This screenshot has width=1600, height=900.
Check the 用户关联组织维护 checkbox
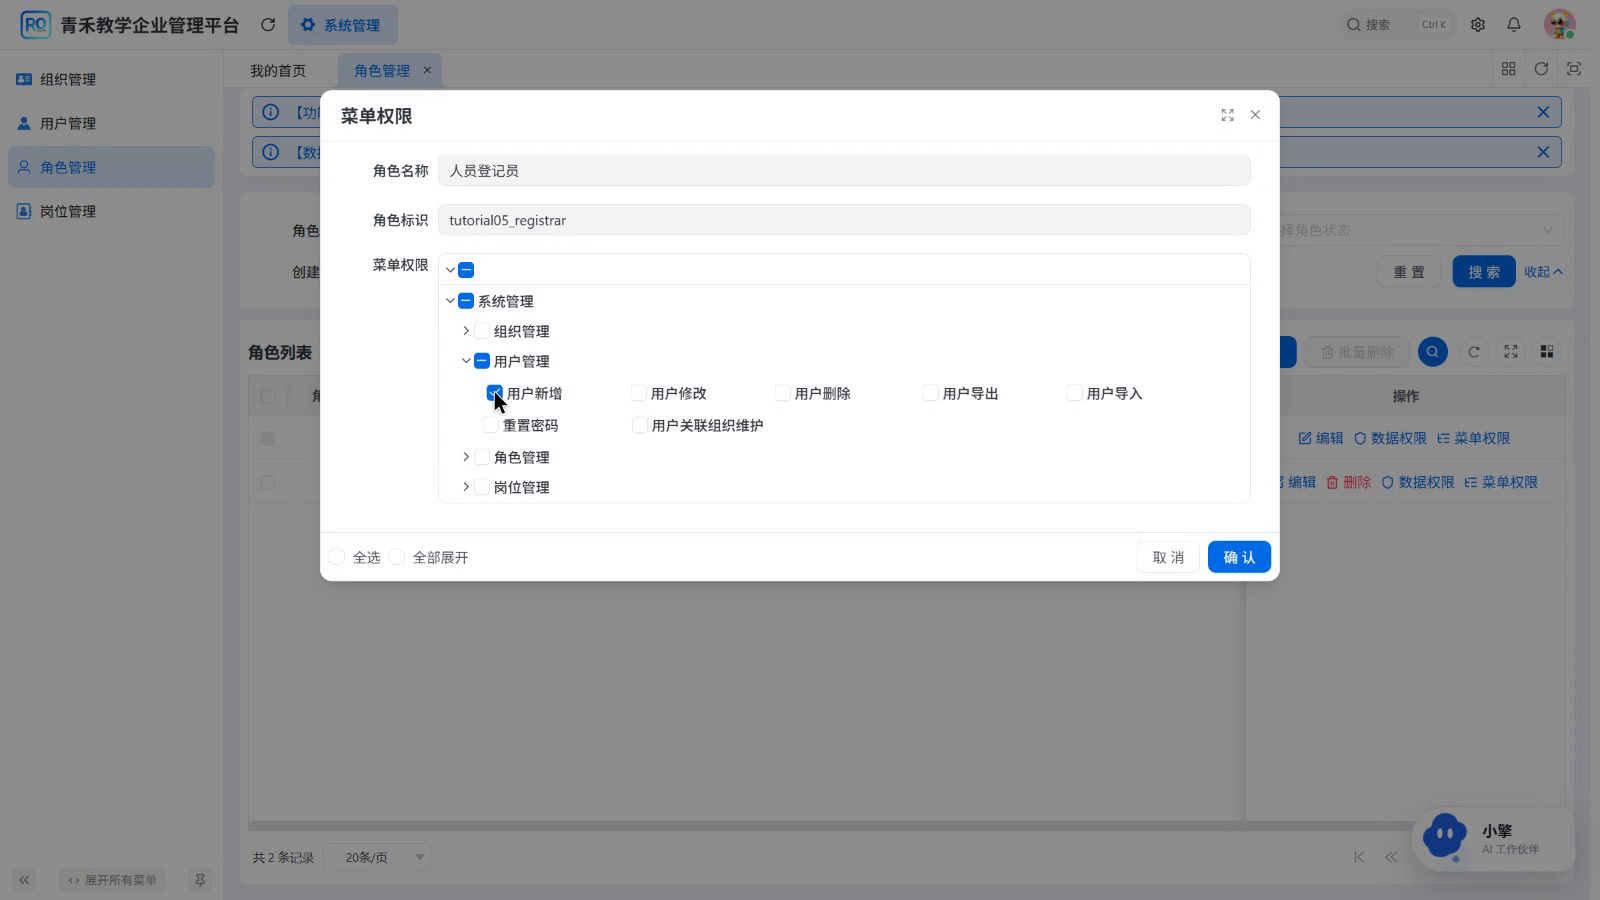640,425
